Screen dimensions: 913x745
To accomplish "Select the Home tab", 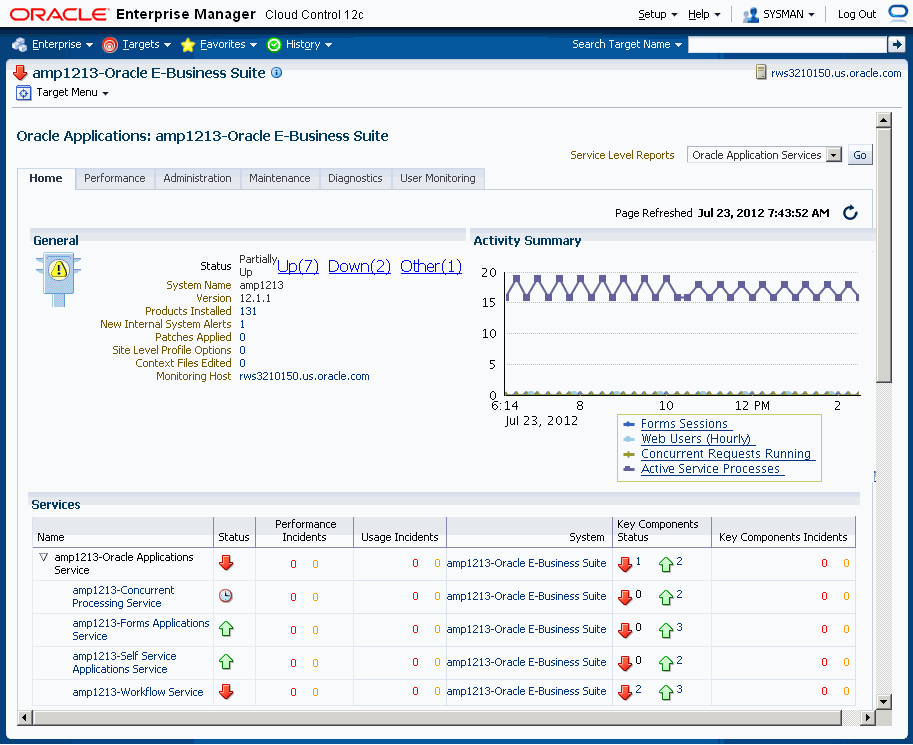I will click(46, 178).
